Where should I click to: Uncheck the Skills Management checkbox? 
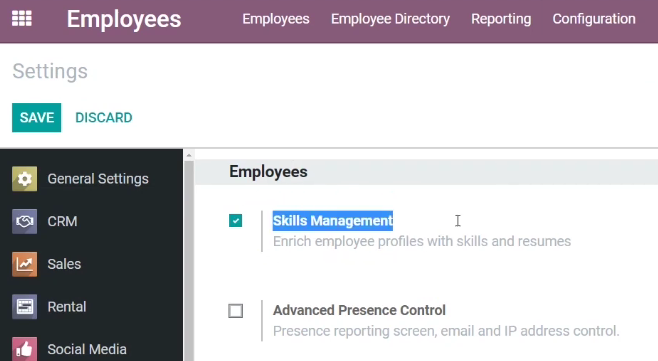[235, 220]
